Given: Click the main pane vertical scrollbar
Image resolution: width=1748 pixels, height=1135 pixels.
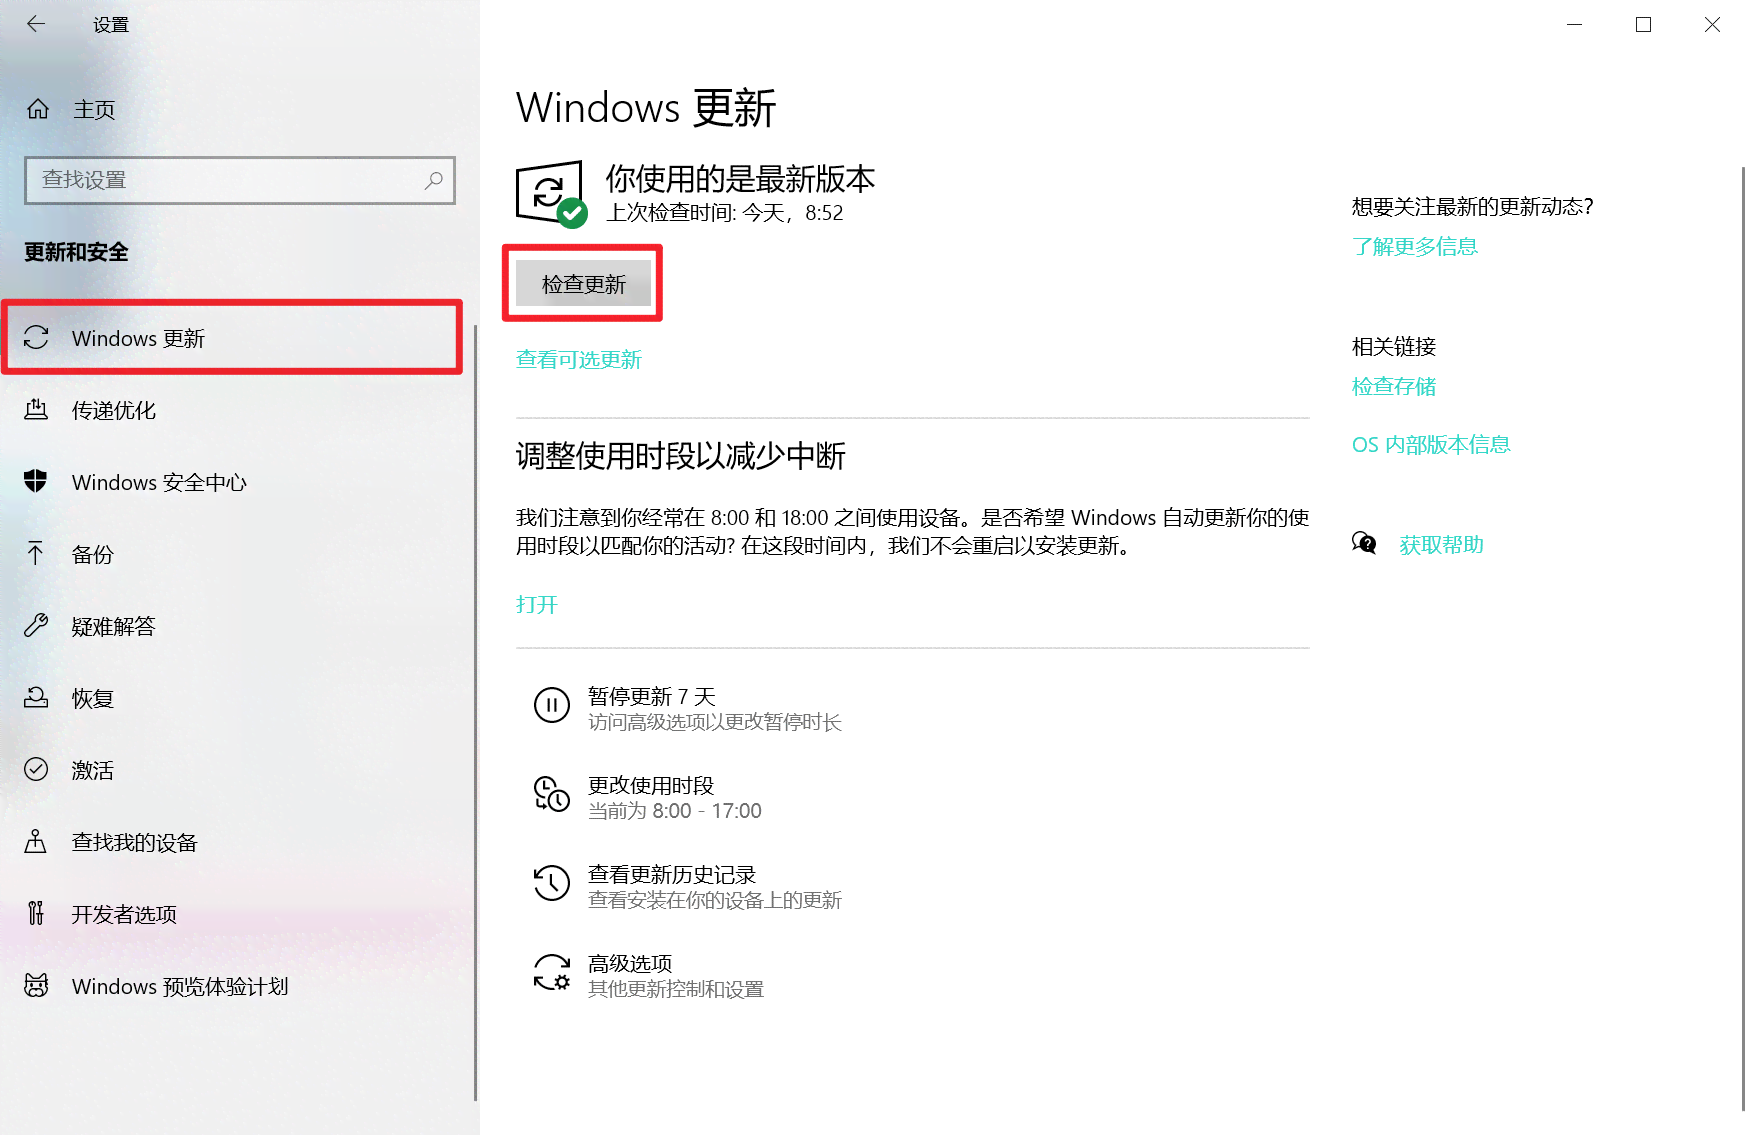Looking at the screenshot, I should pos(1743,638).
